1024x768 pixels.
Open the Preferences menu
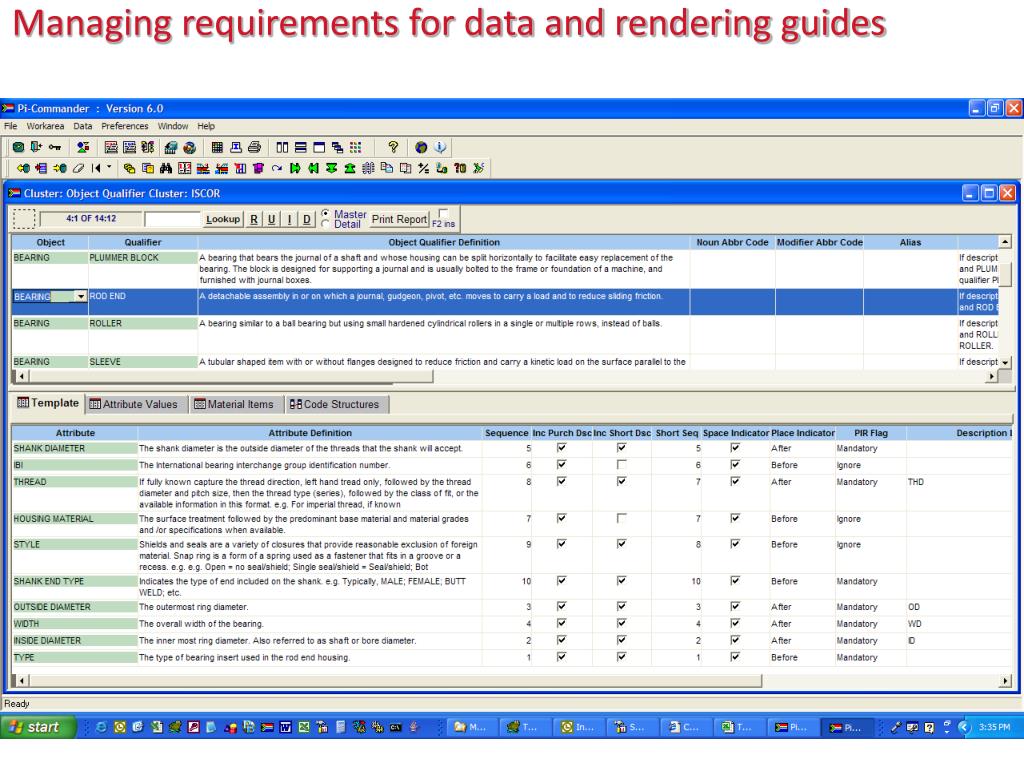[x=125, y=126]
